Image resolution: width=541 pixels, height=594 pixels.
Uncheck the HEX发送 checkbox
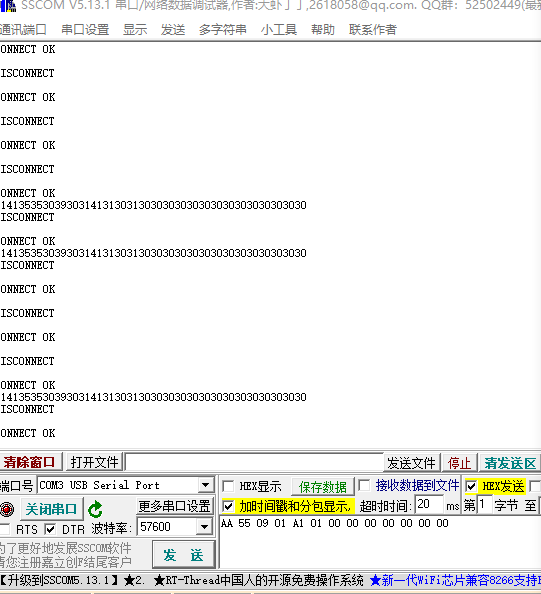point(471,486)
